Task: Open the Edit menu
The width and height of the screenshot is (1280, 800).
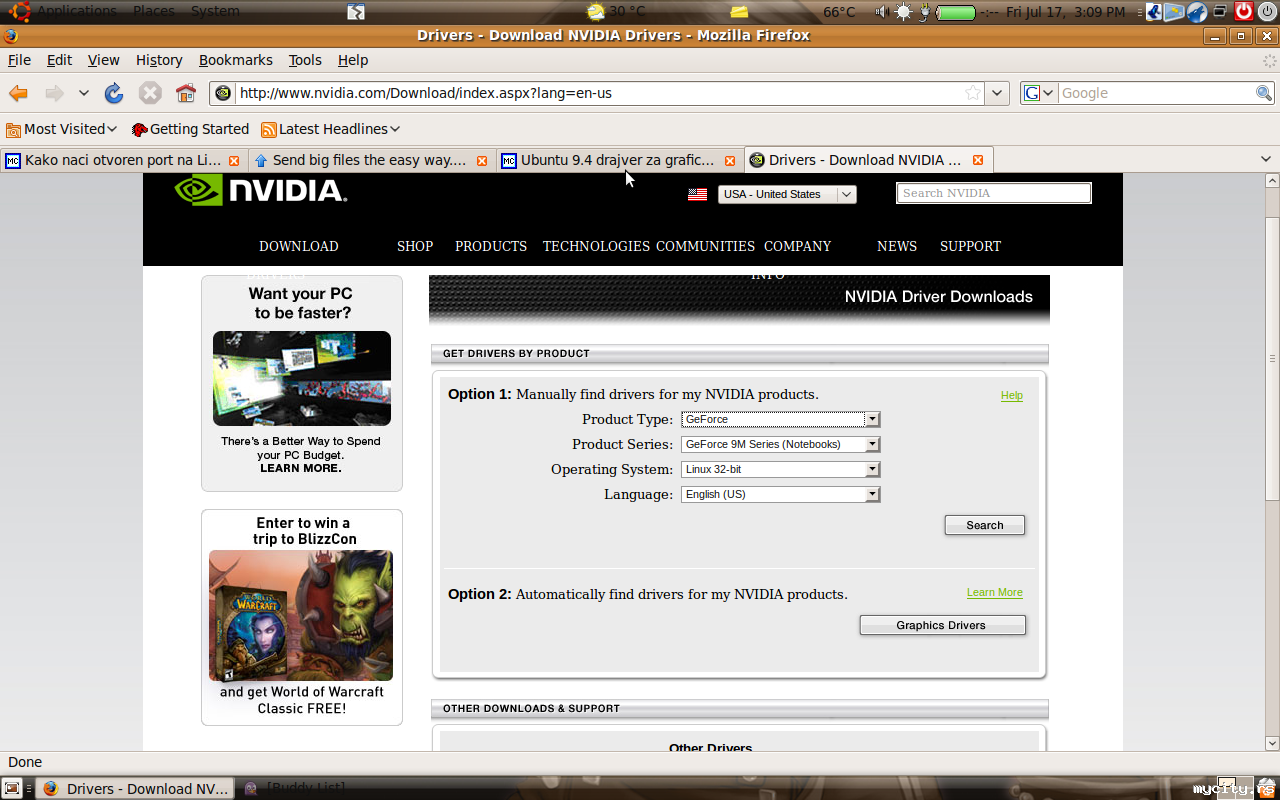Action: pos(59,60)
